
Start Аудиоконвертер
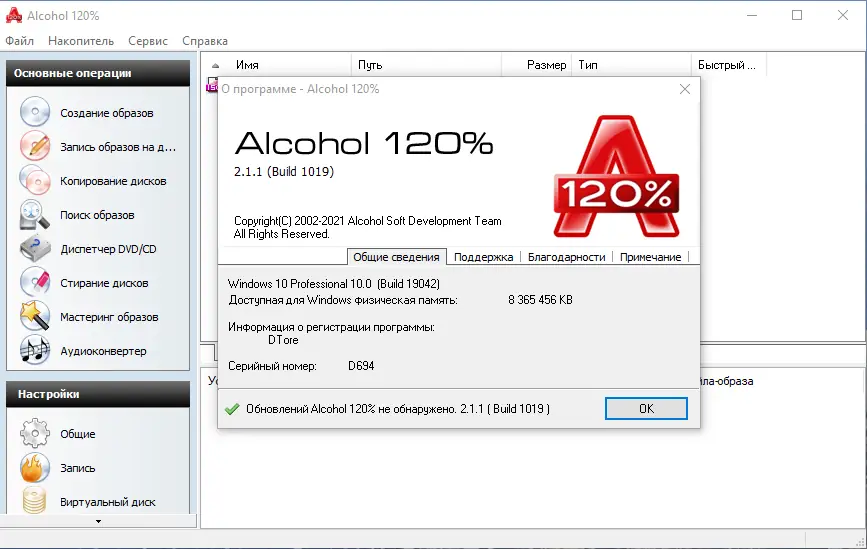(103, 351)
